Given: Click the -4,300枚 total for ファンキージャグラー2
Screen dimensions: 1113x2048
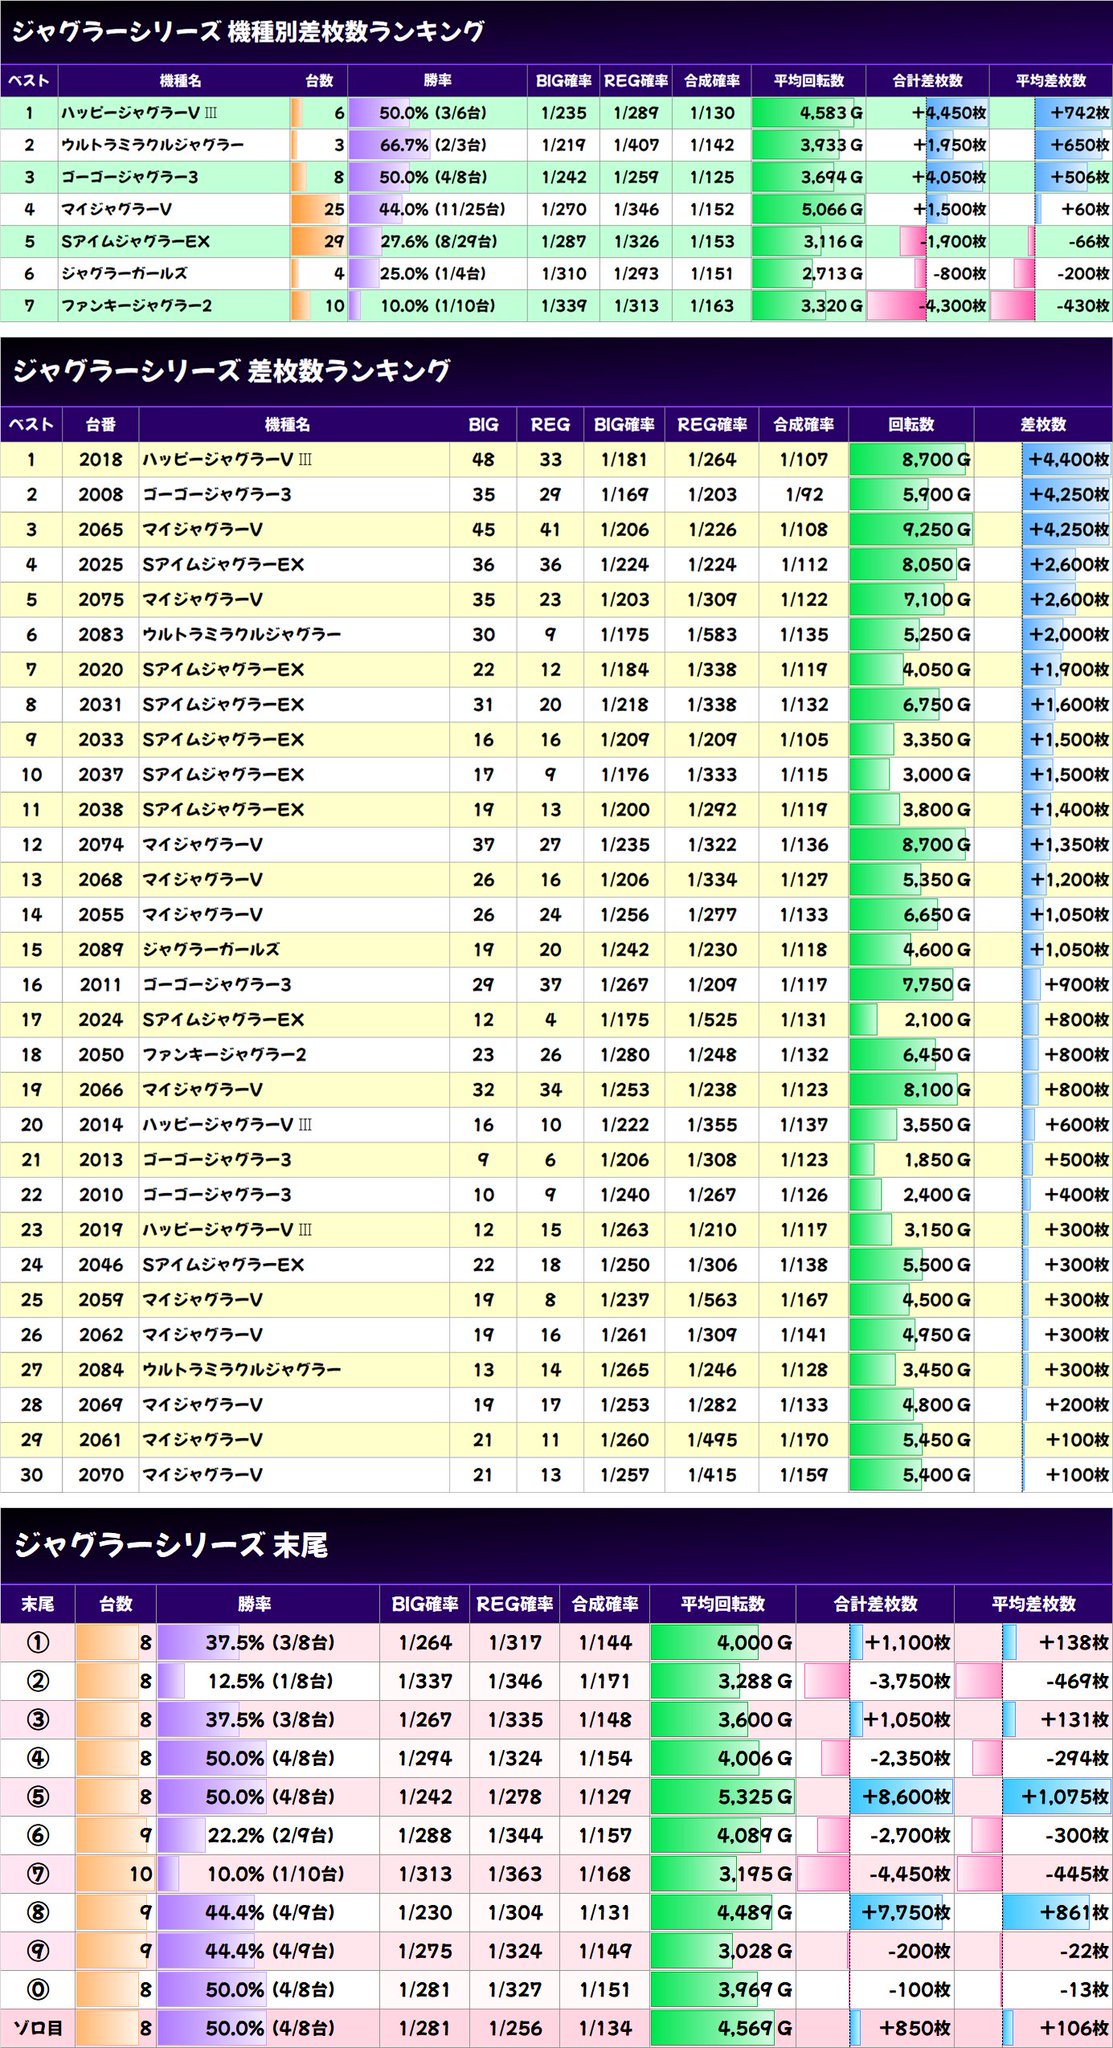Looking at the screenshot, I should tap(952, 305).
